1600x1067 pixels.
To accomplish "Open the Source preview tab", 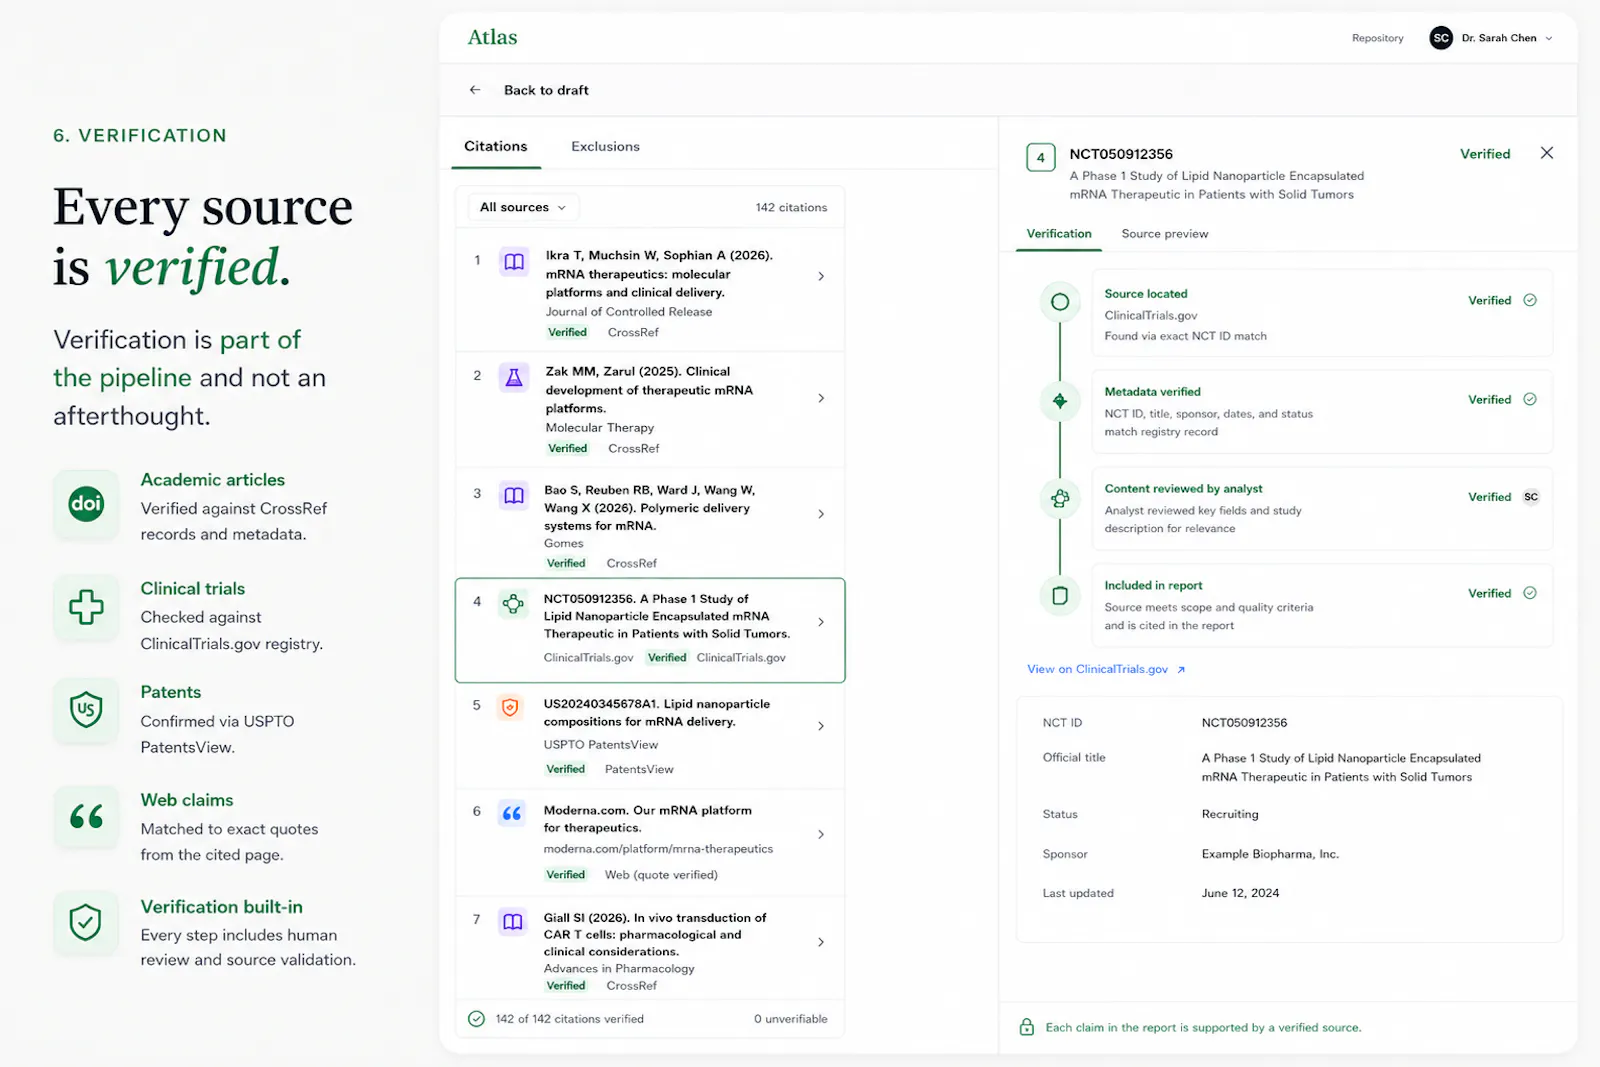I will [x=1164, y=233].
